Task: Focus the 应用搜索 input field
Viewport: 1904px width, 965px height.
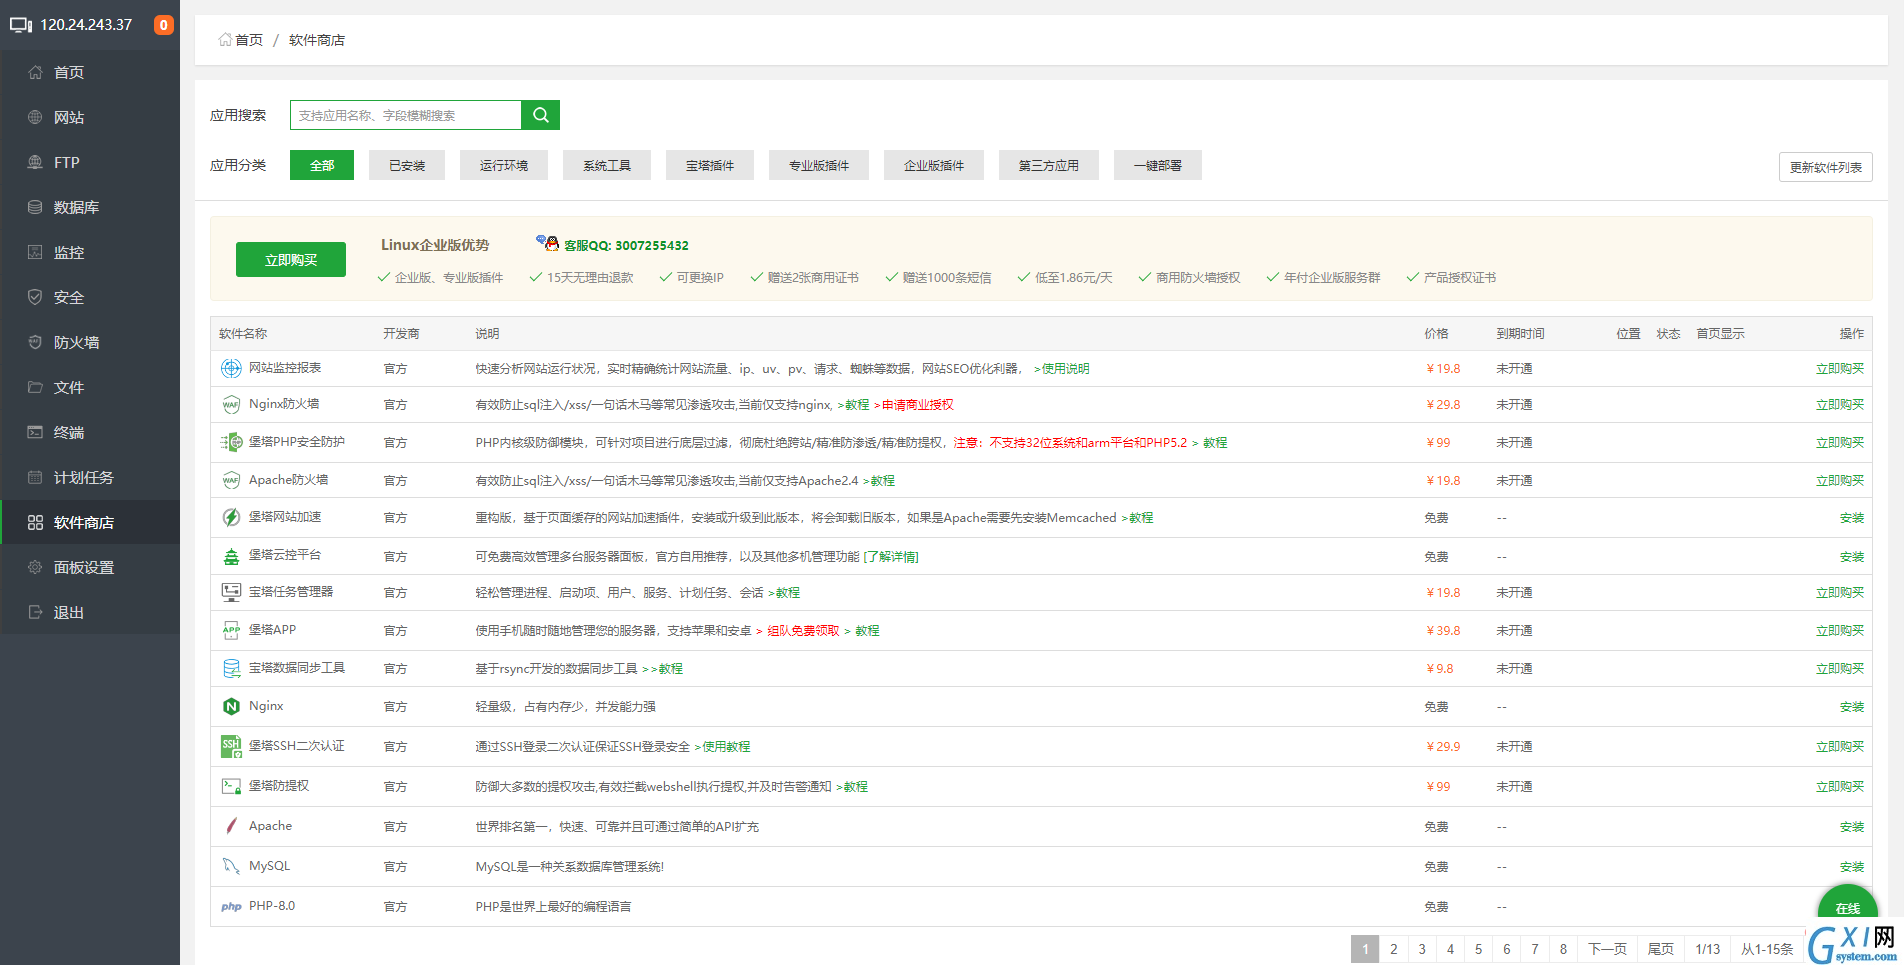Action: tap(406, 115)
